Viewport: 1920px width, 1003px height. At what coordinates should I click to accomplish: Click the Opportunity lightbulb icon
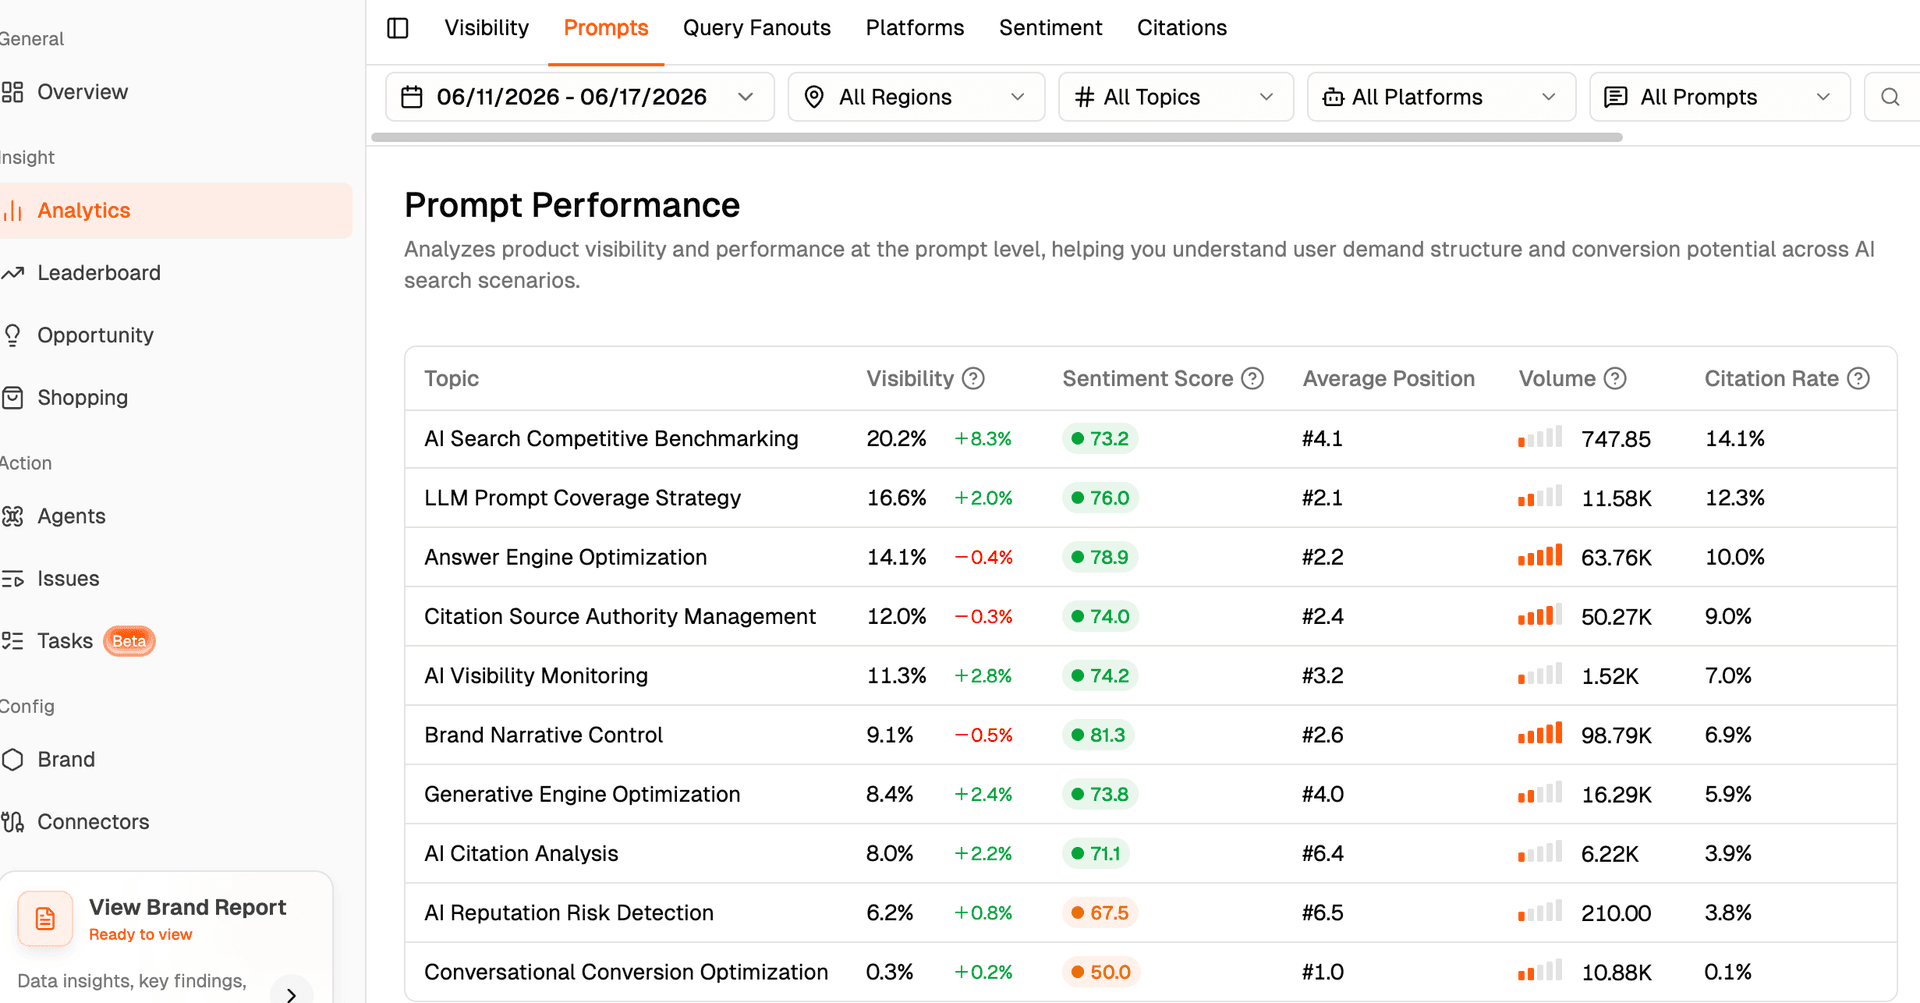[12, 335]
